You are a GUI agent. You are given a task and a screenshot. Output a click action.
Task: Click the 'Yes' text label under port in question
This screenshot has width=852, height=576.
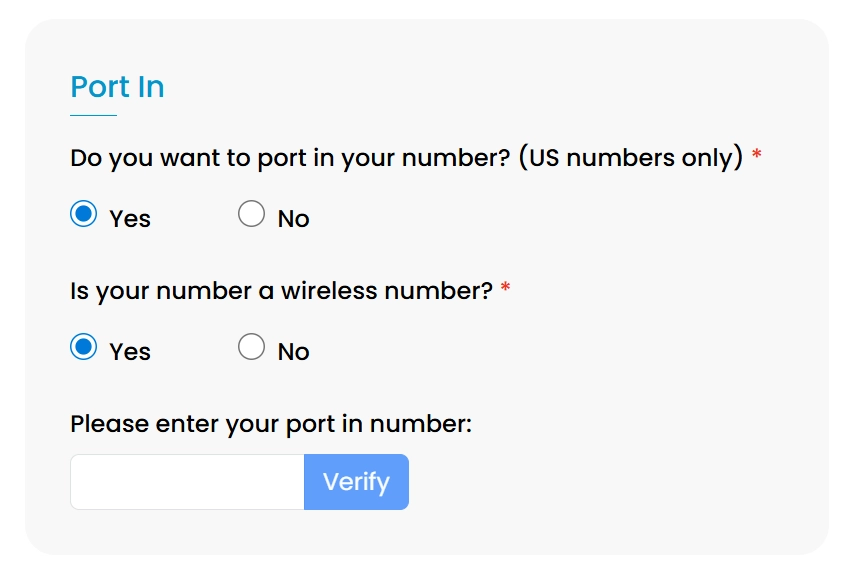click(x=130, y=219)
